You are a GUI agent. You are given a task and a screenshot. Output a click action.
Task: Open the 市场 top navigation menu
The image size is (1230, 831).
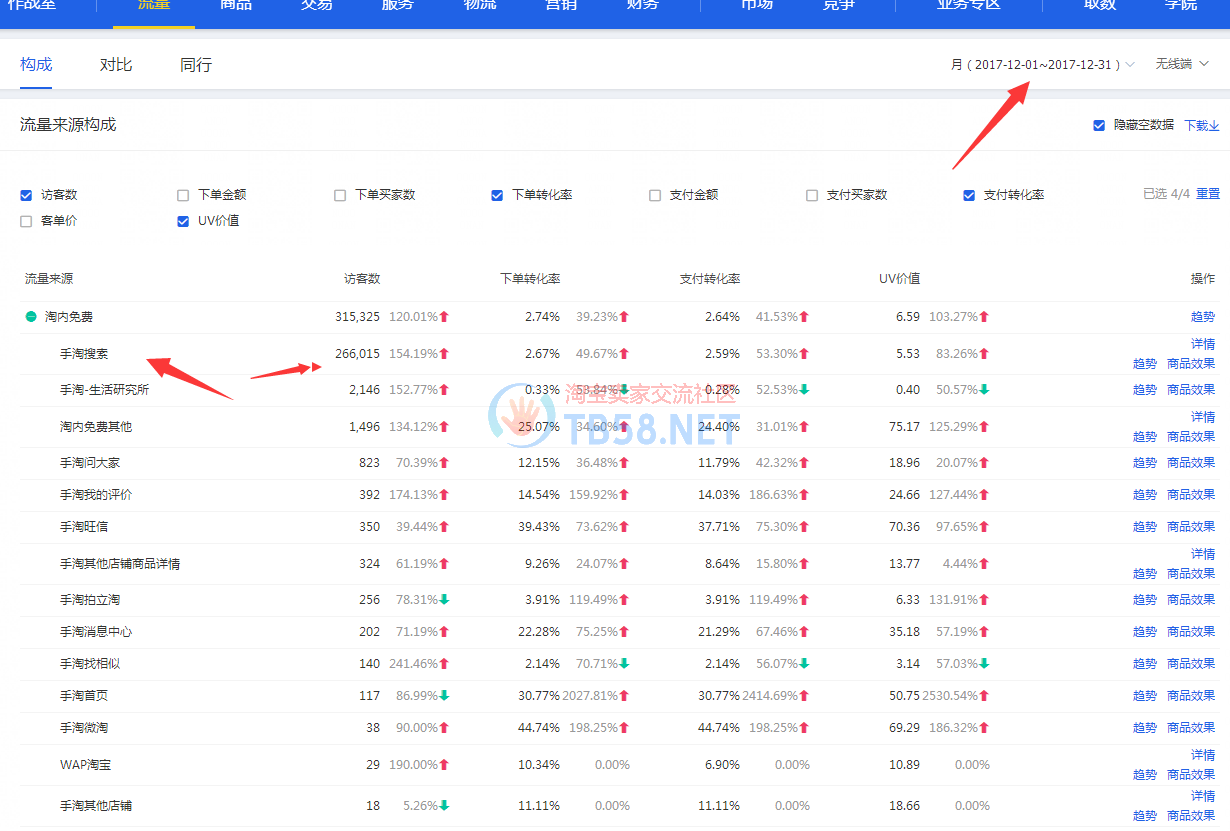click(x=757, y=5)
